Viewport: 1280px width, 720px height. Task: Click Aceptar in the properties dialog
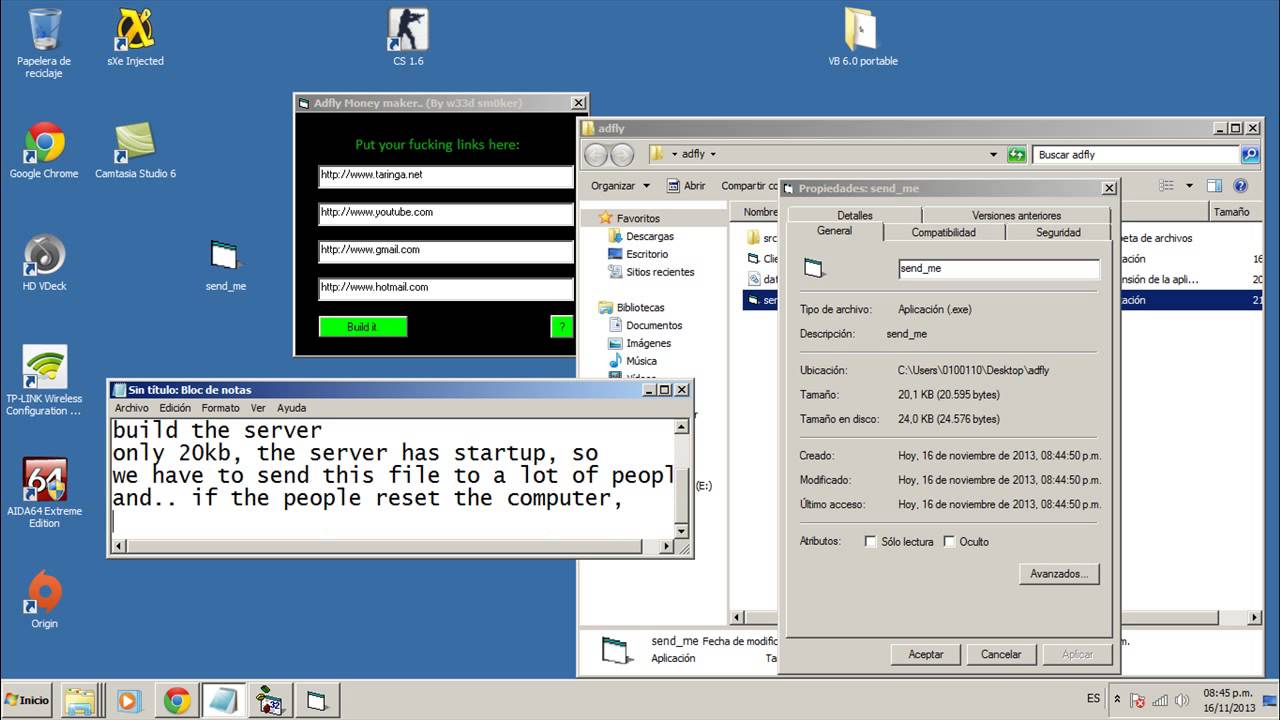click(926, 654)
